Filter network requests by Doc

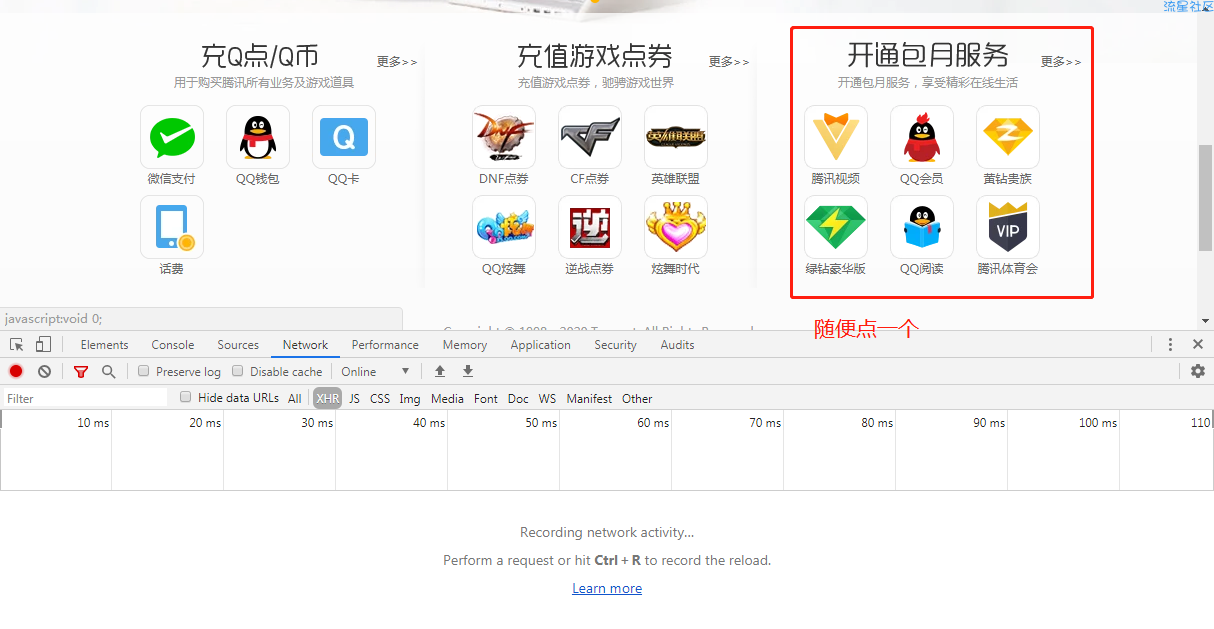click(518, 398)
